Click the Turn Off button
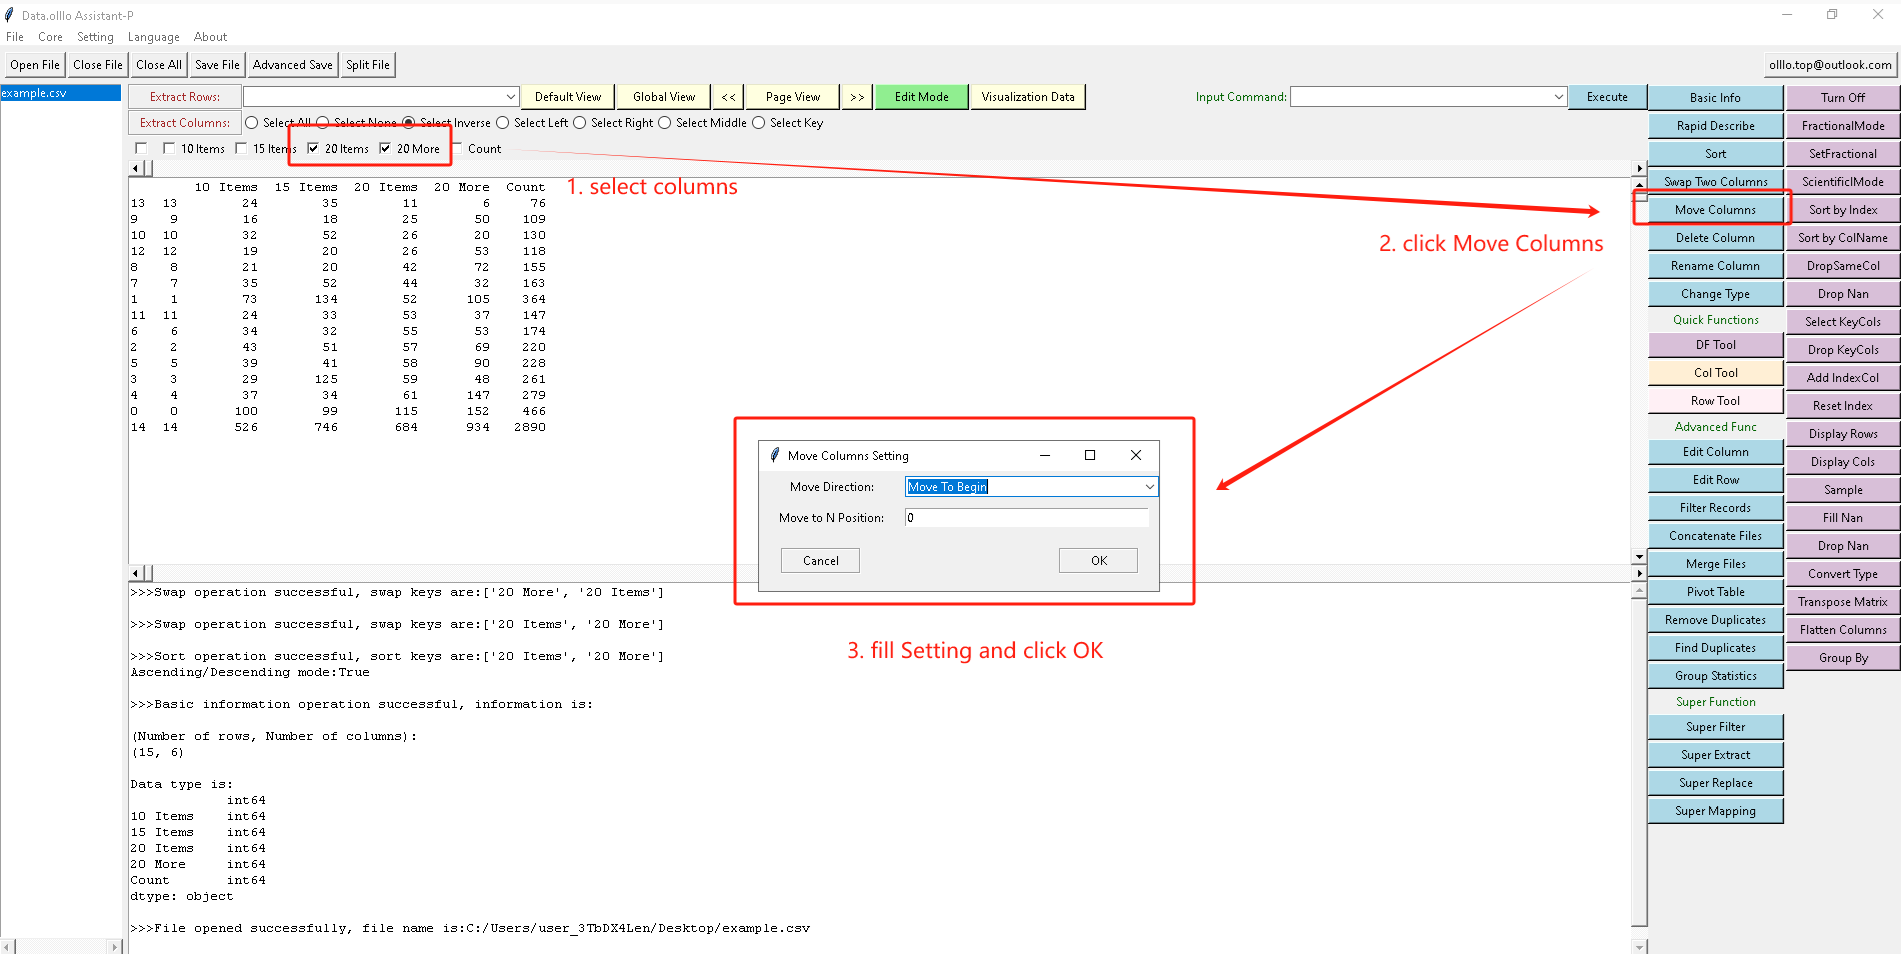Viewport: 1901px width, 954px height. coord(1842,98)
